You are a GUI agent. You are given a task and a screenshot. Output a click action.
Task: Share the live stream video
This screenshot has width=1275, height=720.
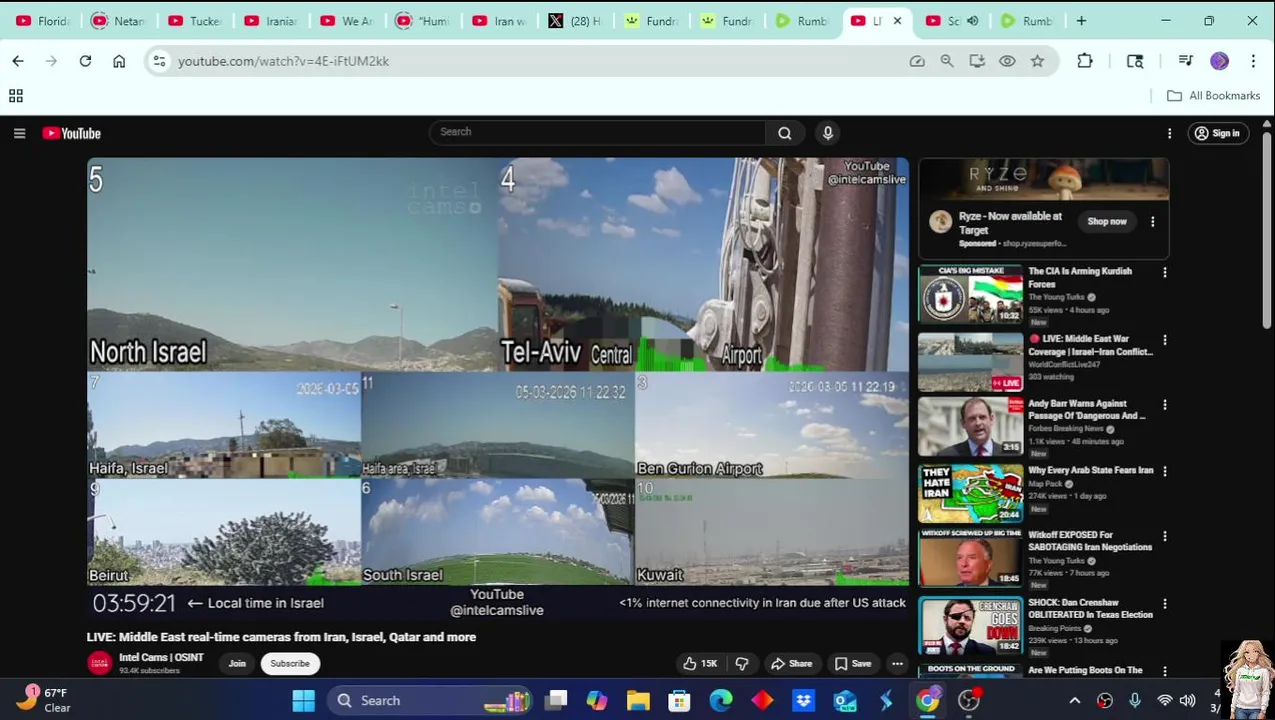[x=791, y=664]
